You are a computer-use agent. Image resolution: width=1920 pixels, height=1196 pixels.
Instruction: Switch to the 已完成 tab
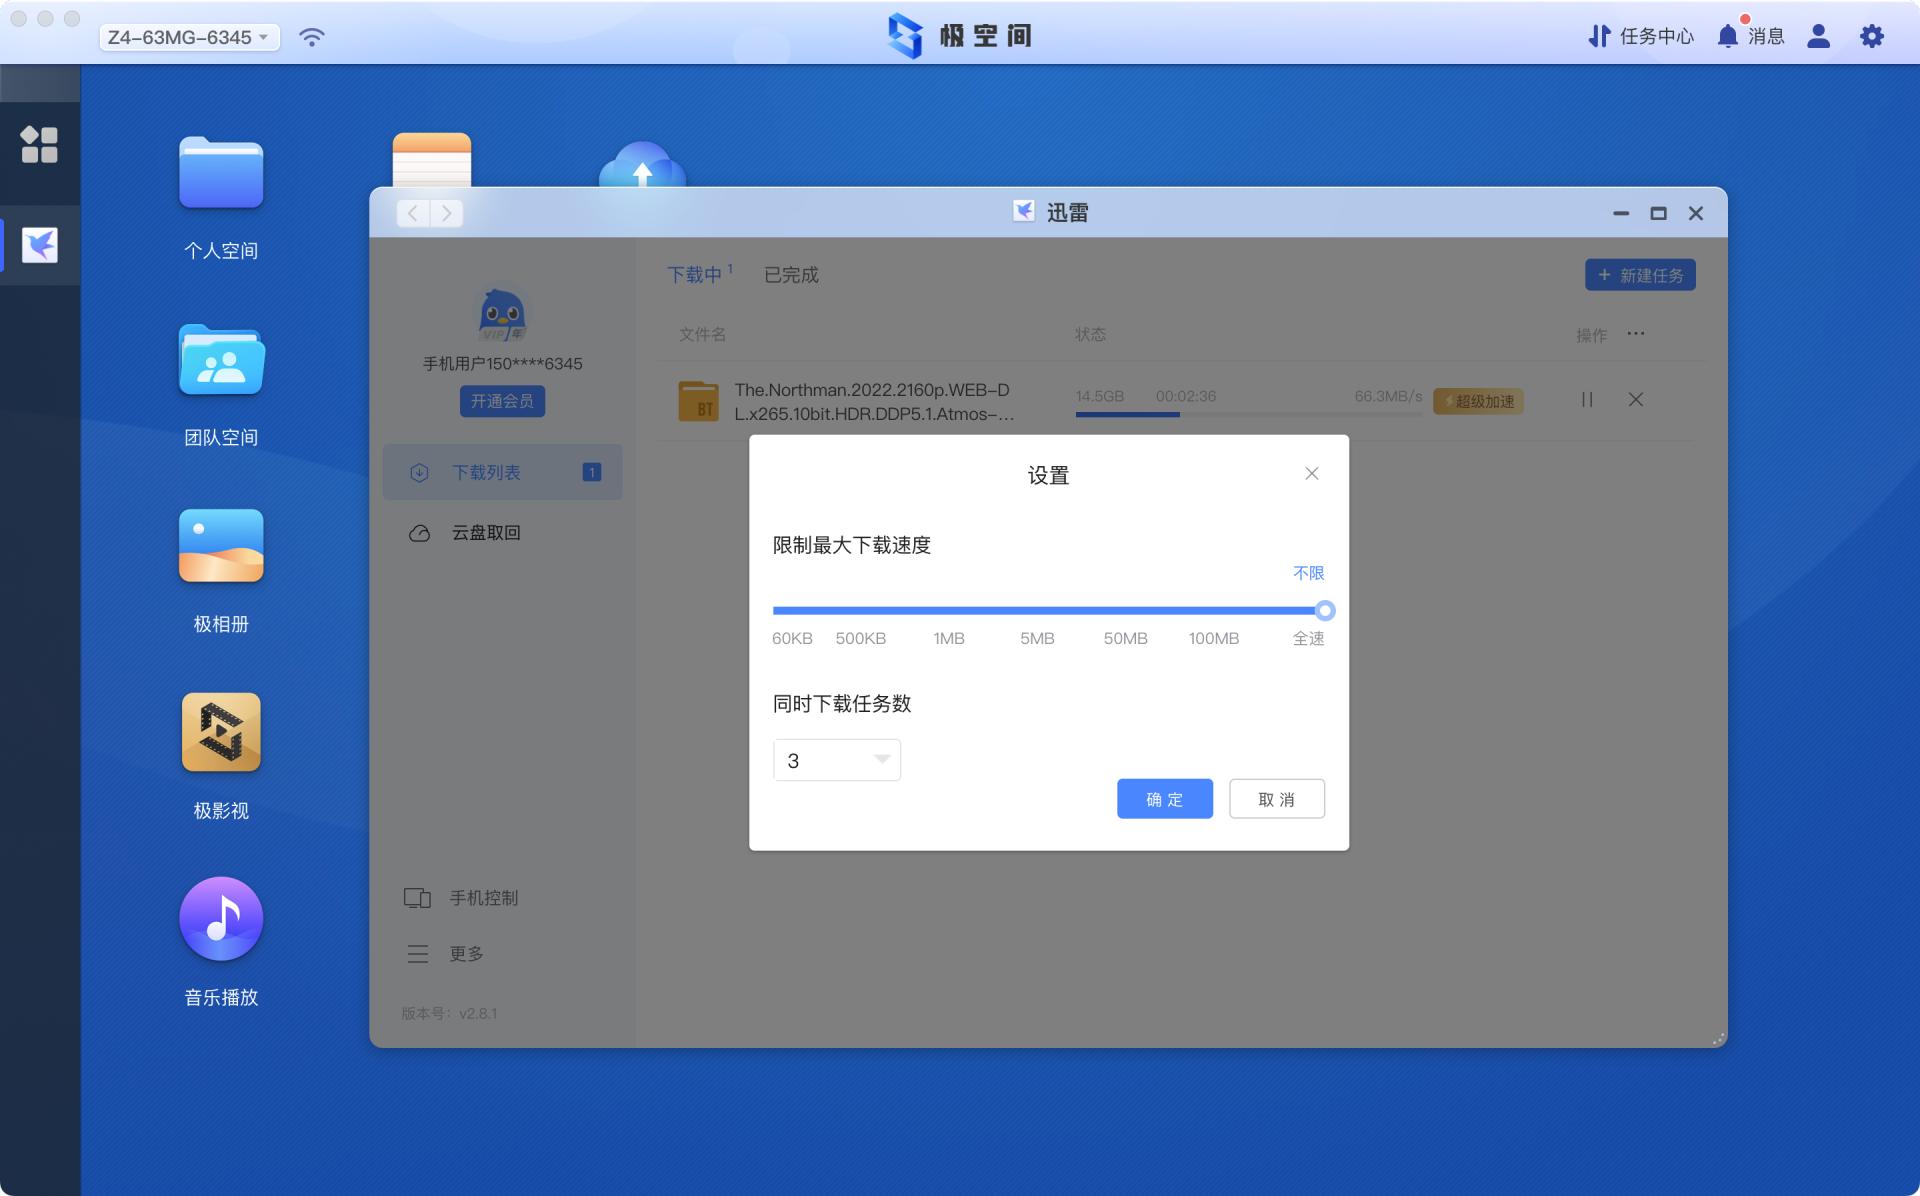790,276
